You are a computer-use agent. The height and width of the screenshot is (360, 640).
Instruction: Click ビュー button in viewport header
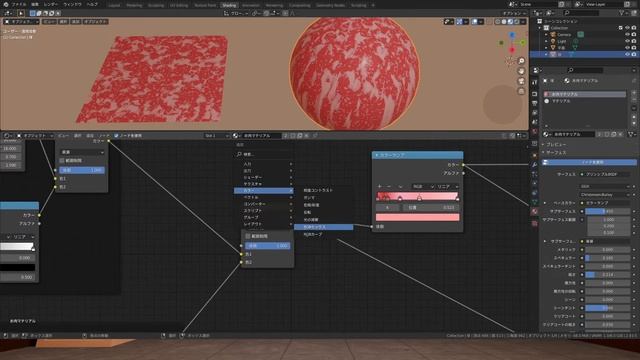49,21
